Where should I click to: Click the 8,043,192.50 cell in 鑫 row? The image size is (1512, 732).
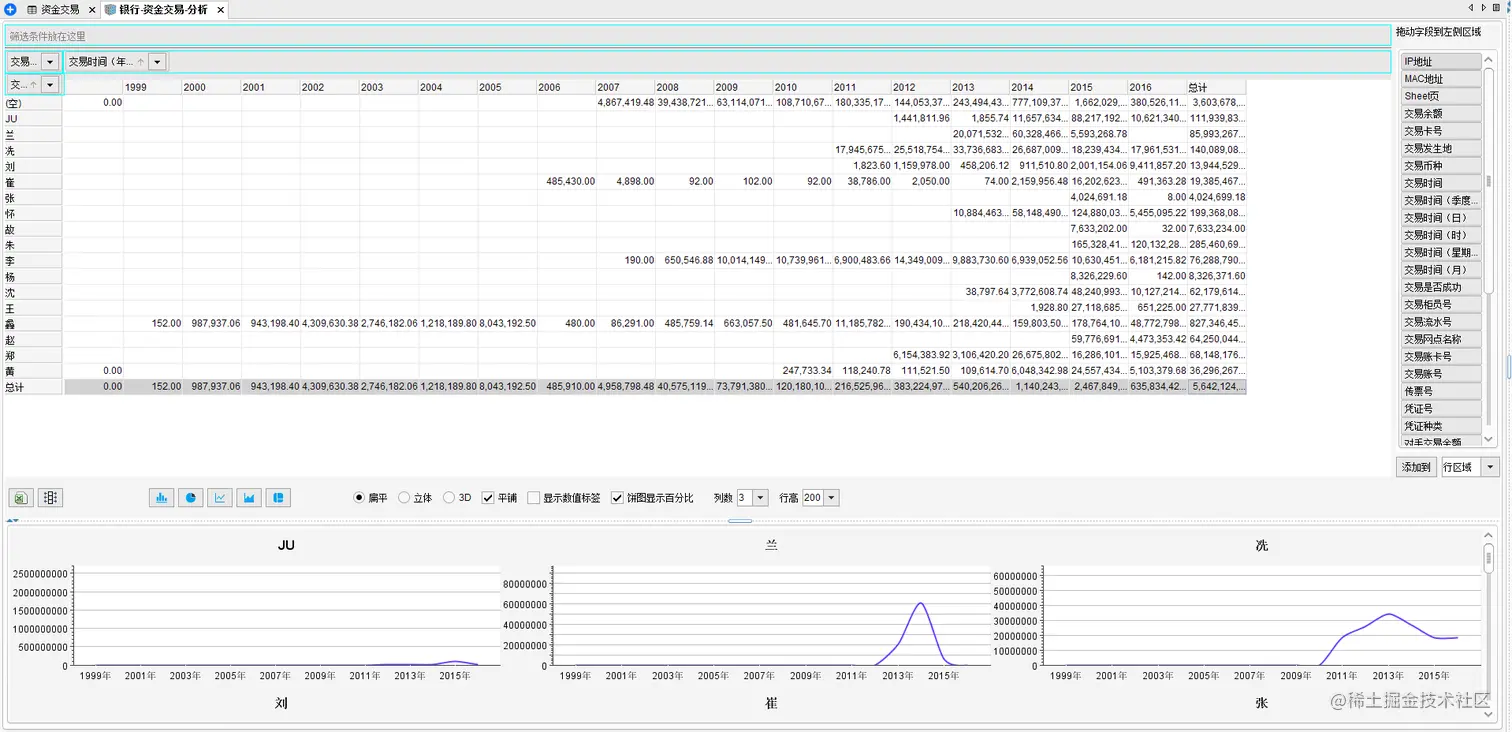click(507, 324)
